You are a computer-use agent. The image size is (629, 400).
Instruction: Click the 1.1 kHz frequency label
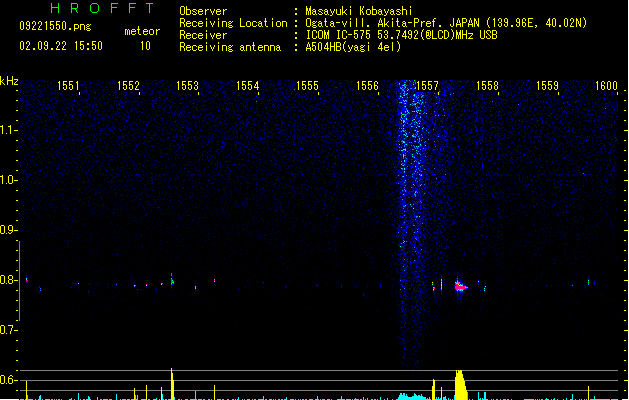8,130
